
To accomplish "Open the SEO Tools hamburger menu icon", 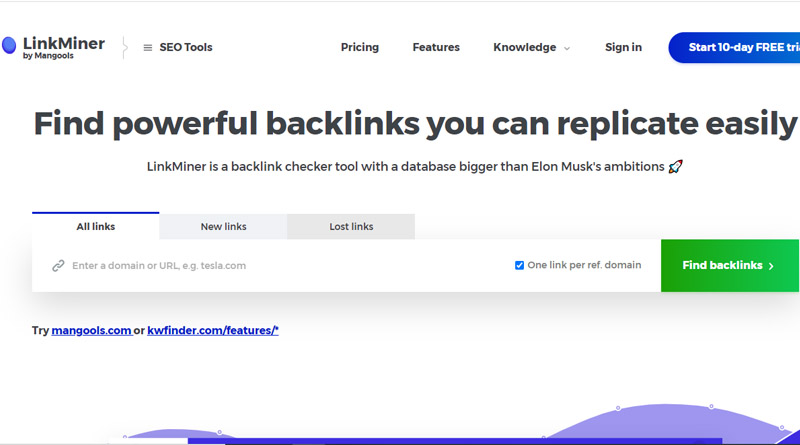I will coord(147,47).
